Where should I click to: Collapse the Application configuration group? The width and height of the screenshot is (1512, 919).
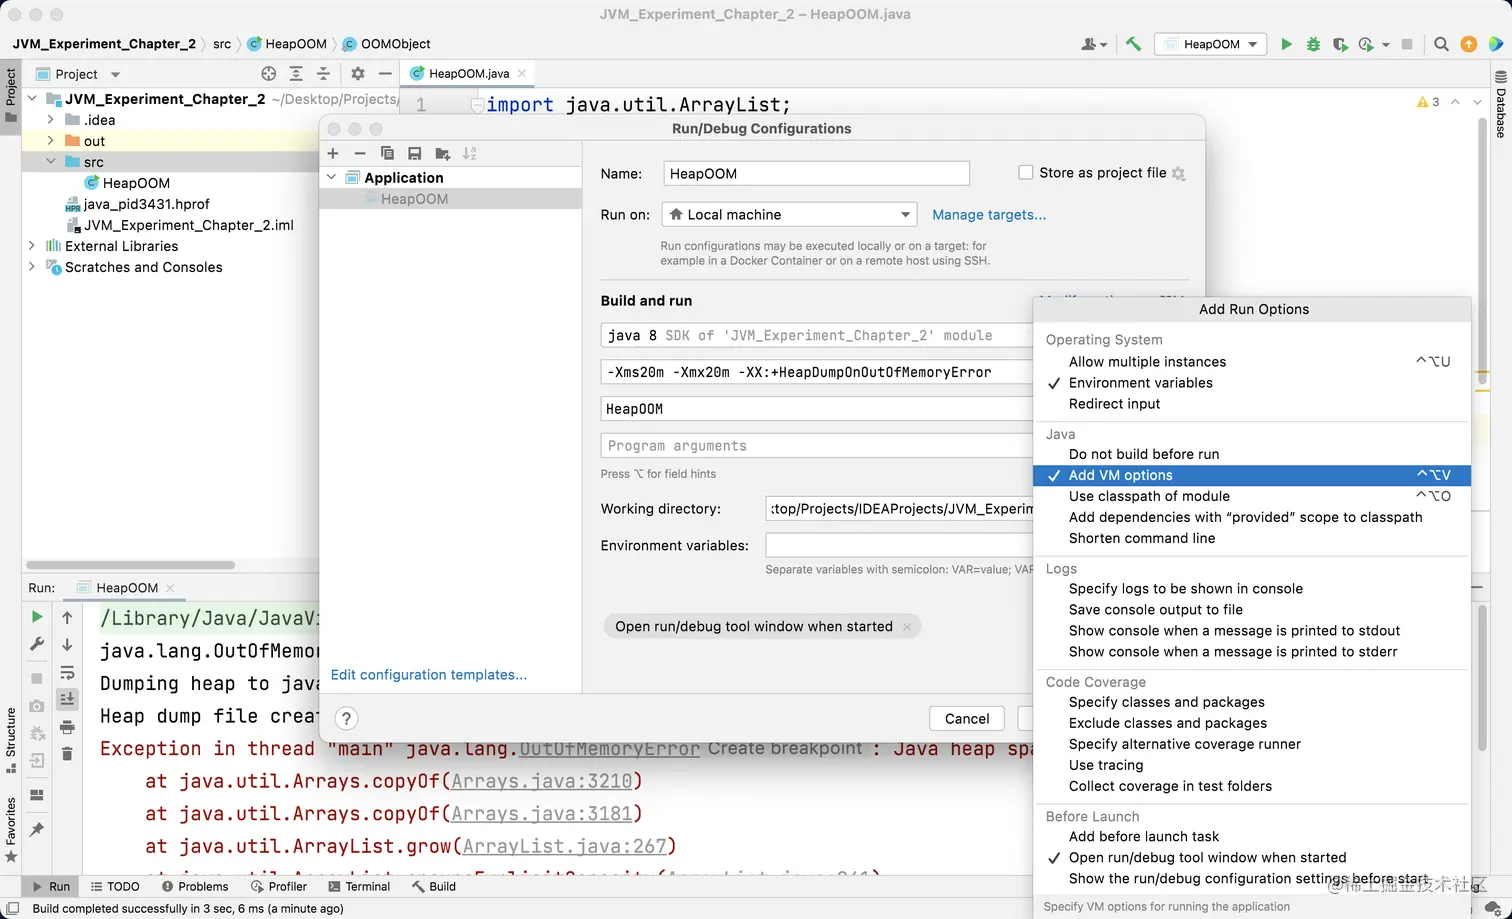point(332,178)
